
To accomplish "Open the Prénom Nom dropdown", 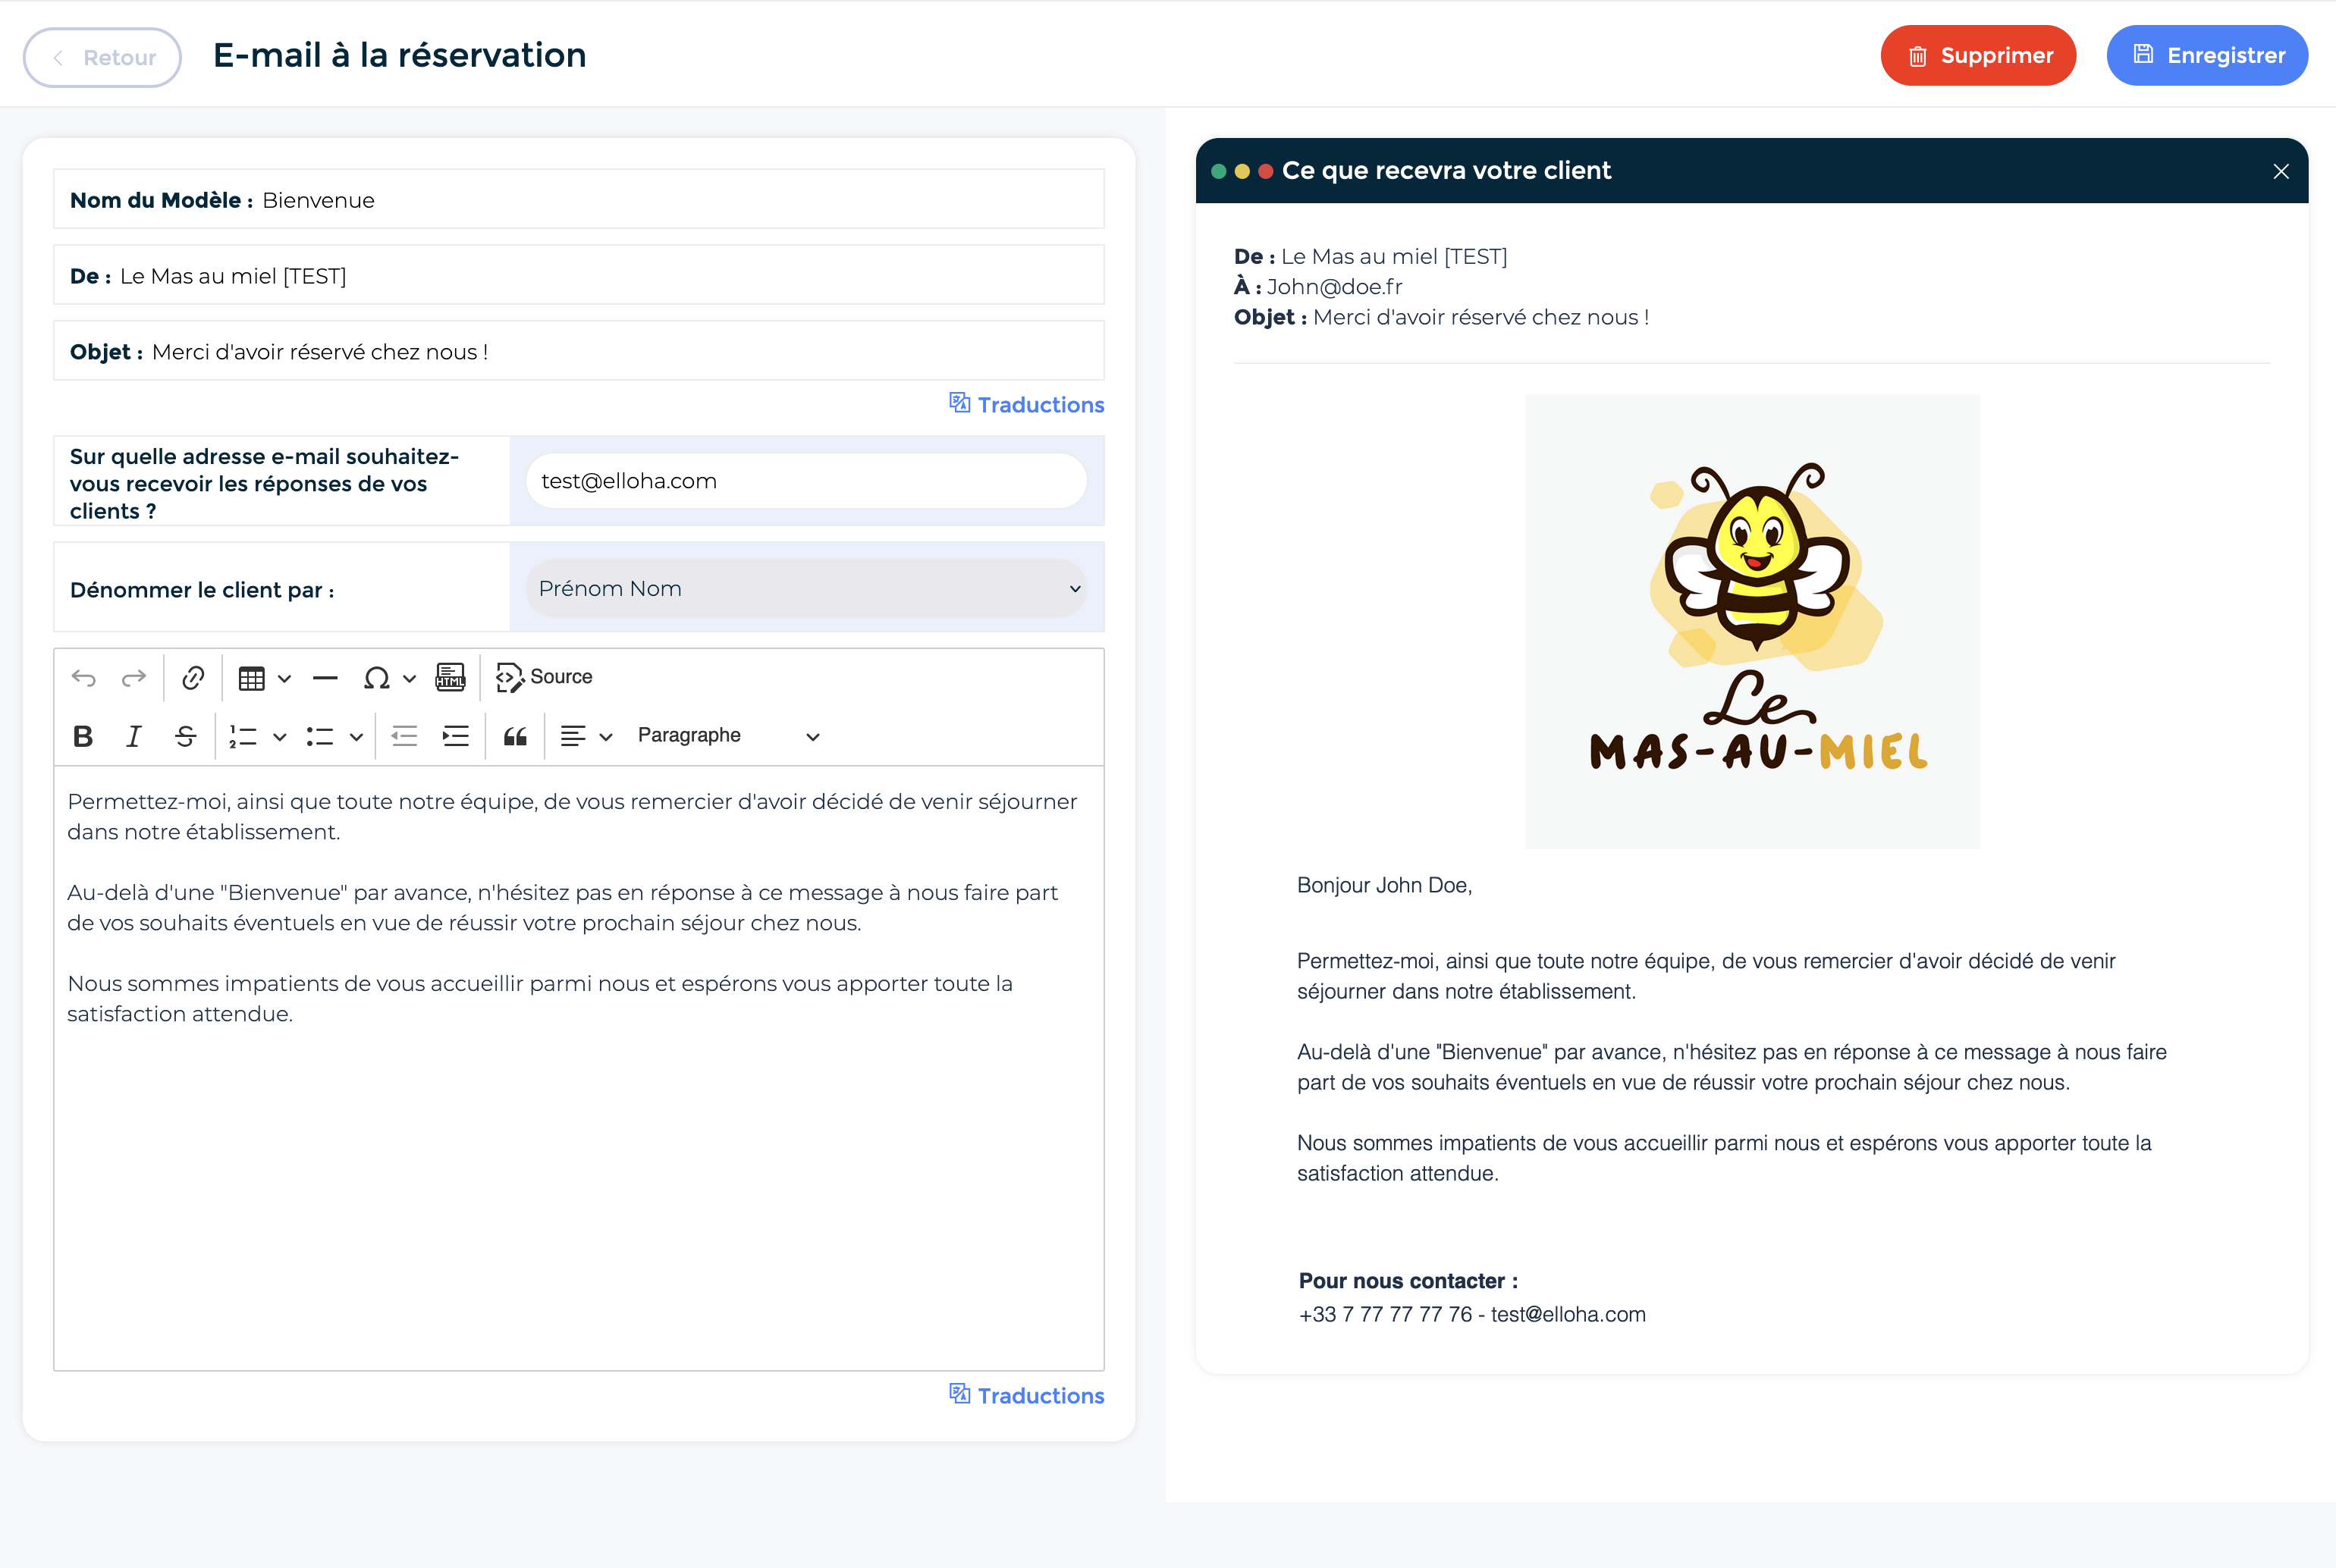I will click(806, 588).
